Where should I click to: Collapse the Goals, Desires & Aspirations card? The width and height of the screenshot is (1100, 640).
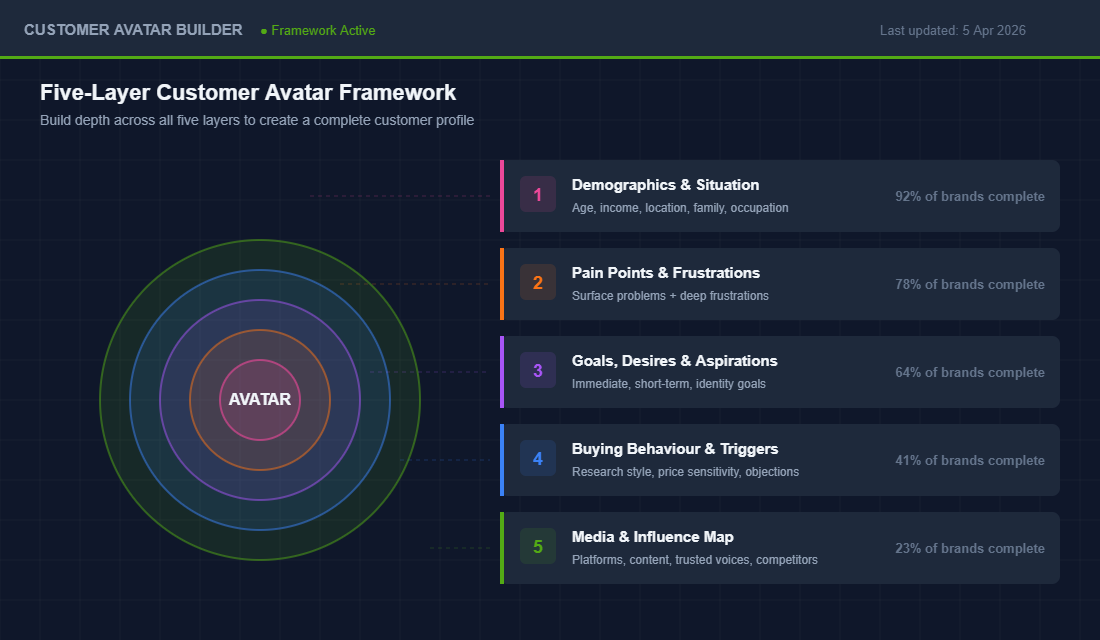(780, 371)
